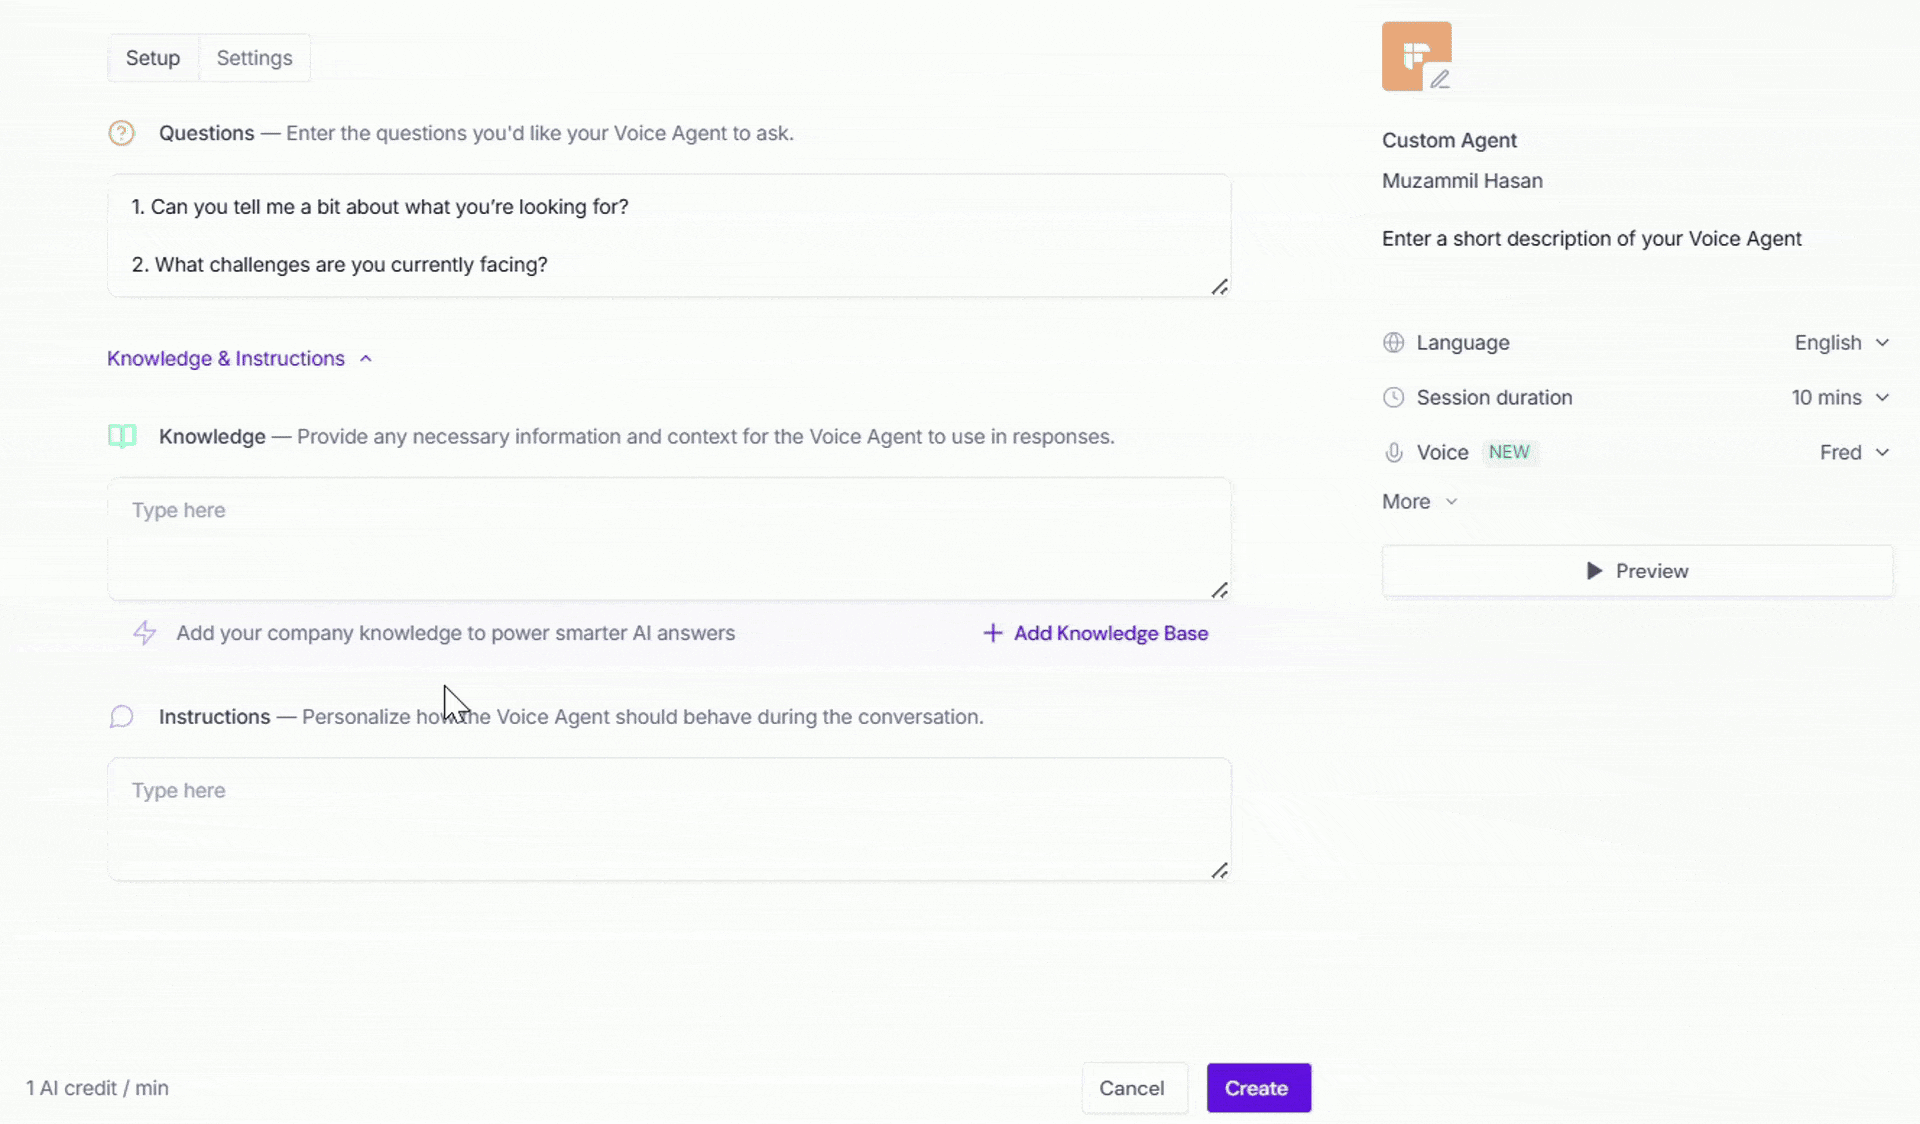Edit the short description of Voice Agent

coord(1591,239)
